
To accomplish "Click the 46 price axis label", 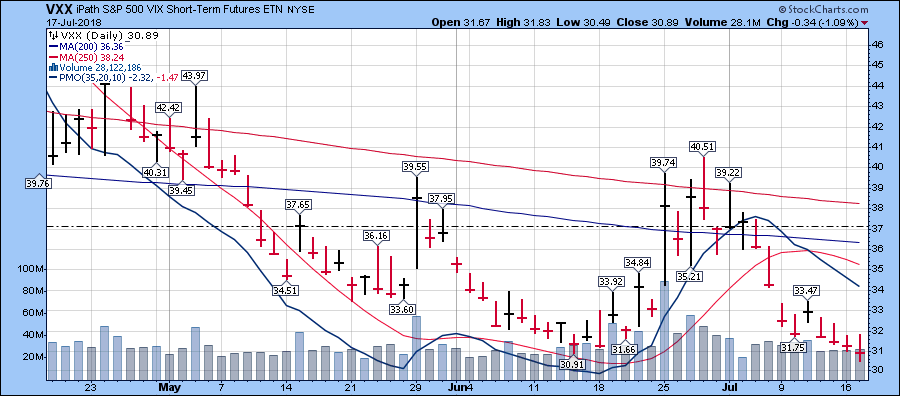I will (878, 44).
